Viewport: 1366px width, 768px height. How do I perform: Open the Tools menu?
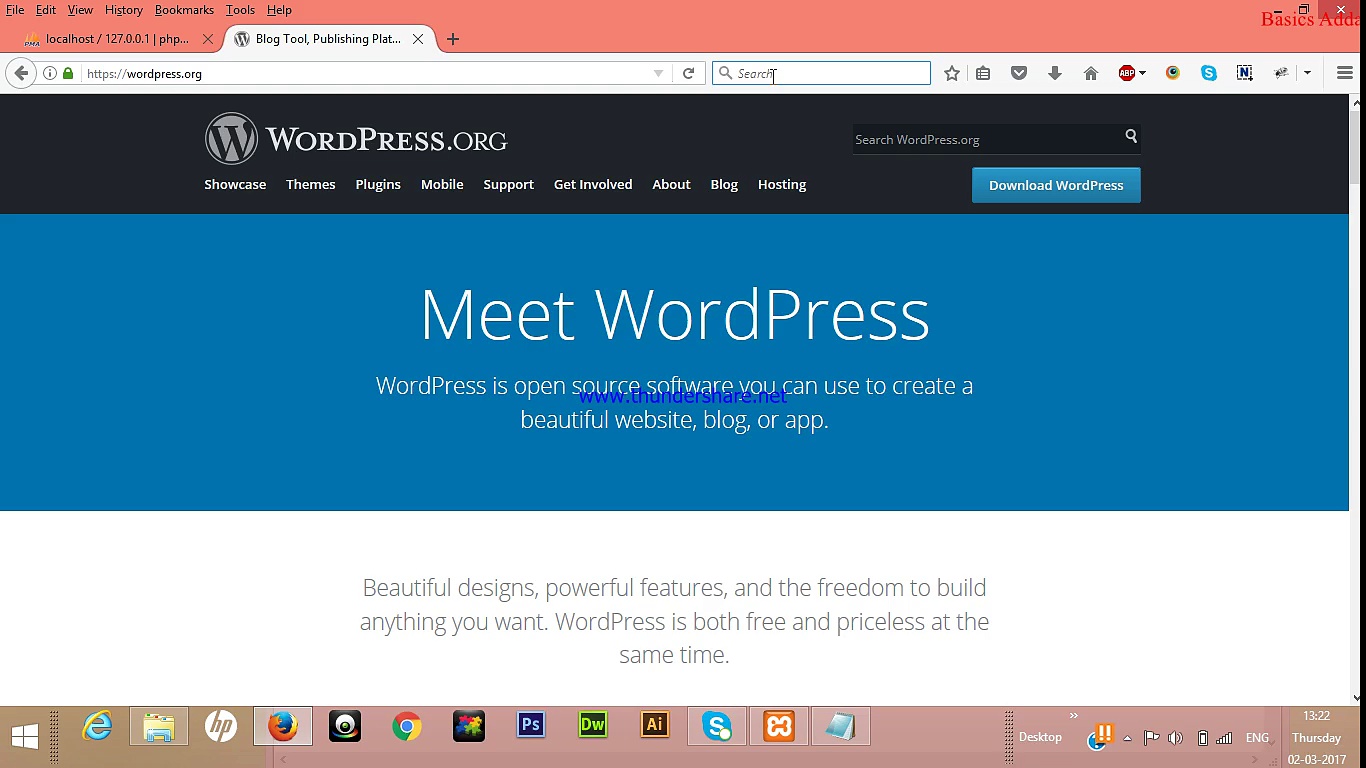point(240,10)
